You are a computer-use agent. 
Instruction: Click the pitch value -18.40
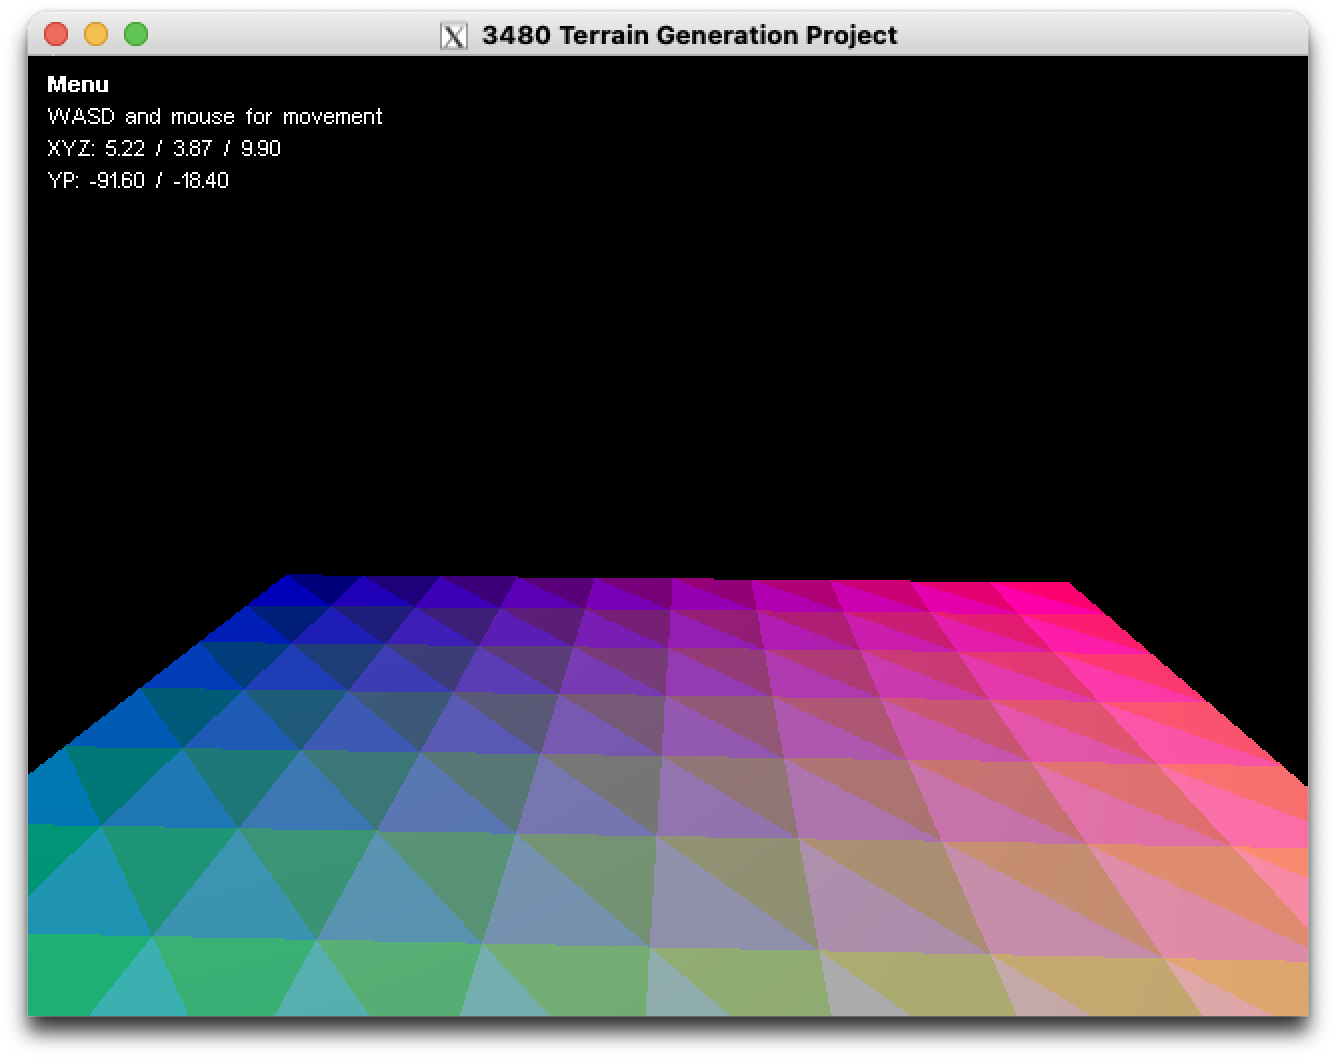pos(200,181)
